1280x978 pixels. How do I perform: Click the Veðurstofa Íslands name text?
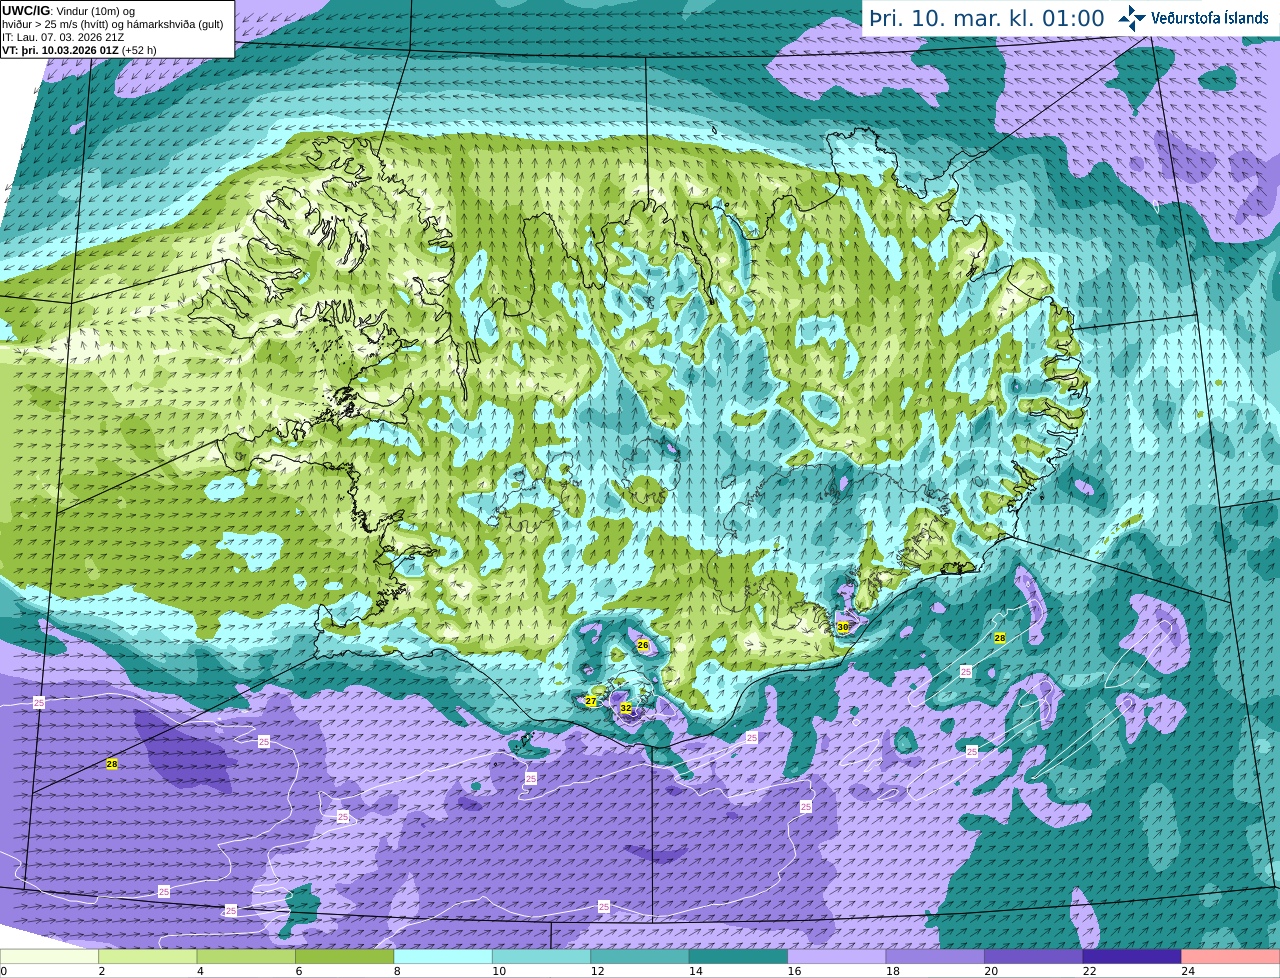[1210, 18]
